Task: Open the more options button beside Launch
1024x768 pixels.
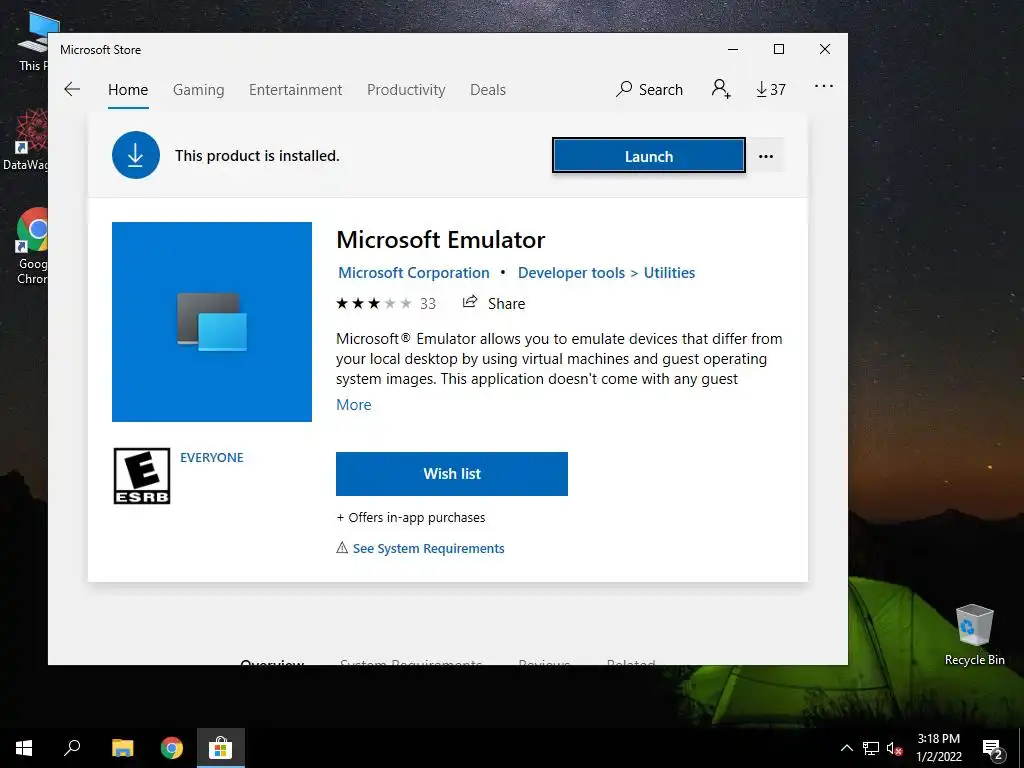Action: click(766, 156)
